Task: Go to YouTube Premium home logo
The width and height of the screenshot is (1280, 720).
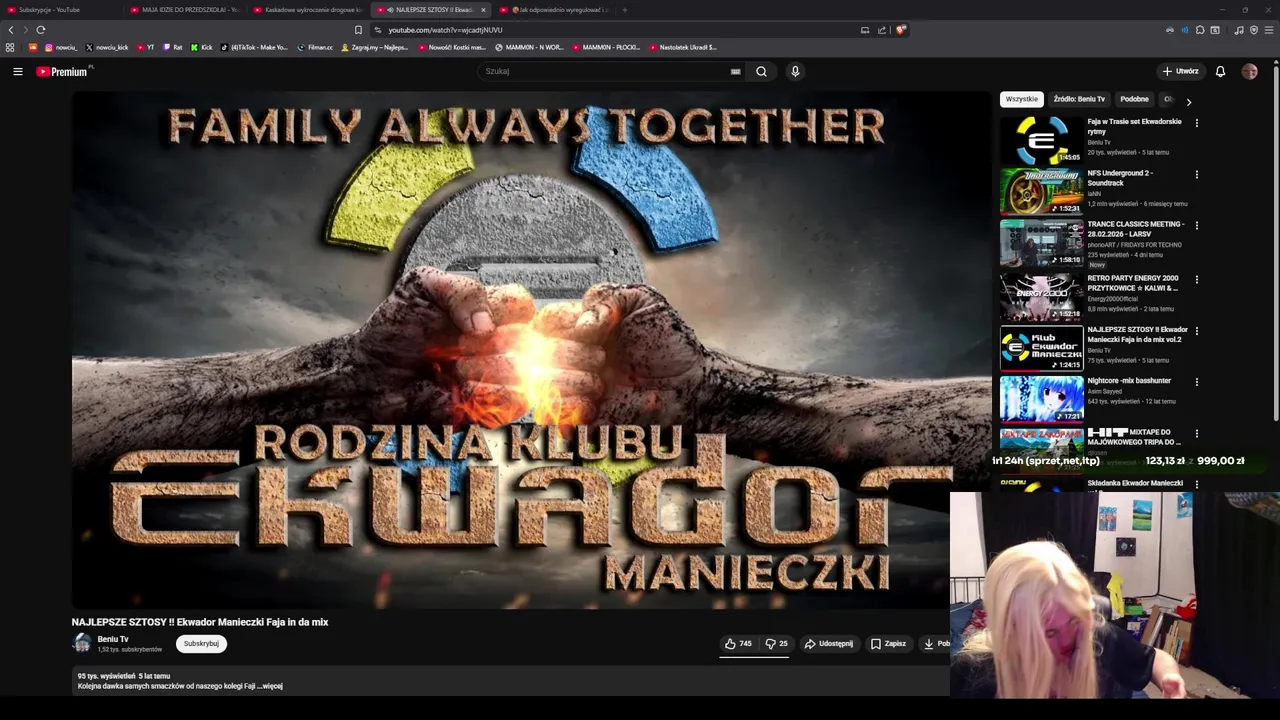Action: tap(62, 71)
